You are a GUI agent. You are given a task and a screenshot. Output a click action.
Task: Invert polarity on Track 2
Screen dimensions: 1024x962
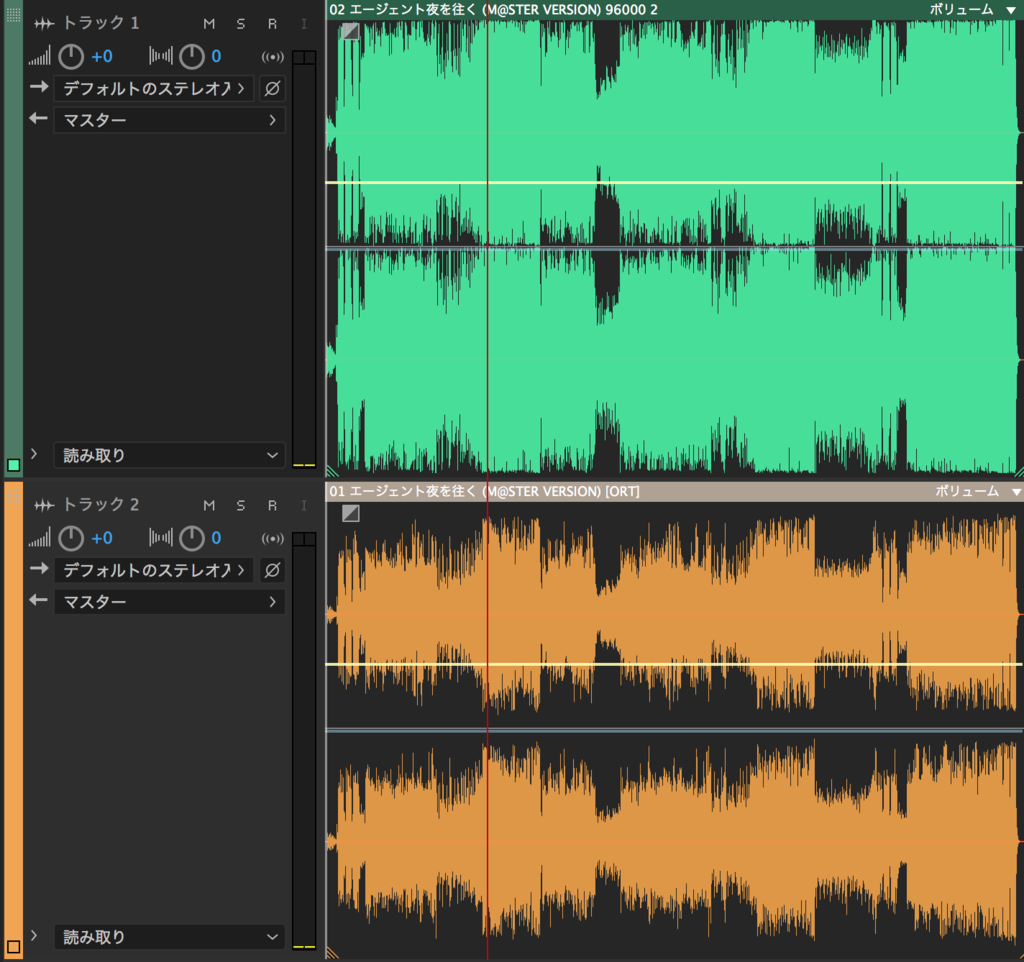point(272,569)
